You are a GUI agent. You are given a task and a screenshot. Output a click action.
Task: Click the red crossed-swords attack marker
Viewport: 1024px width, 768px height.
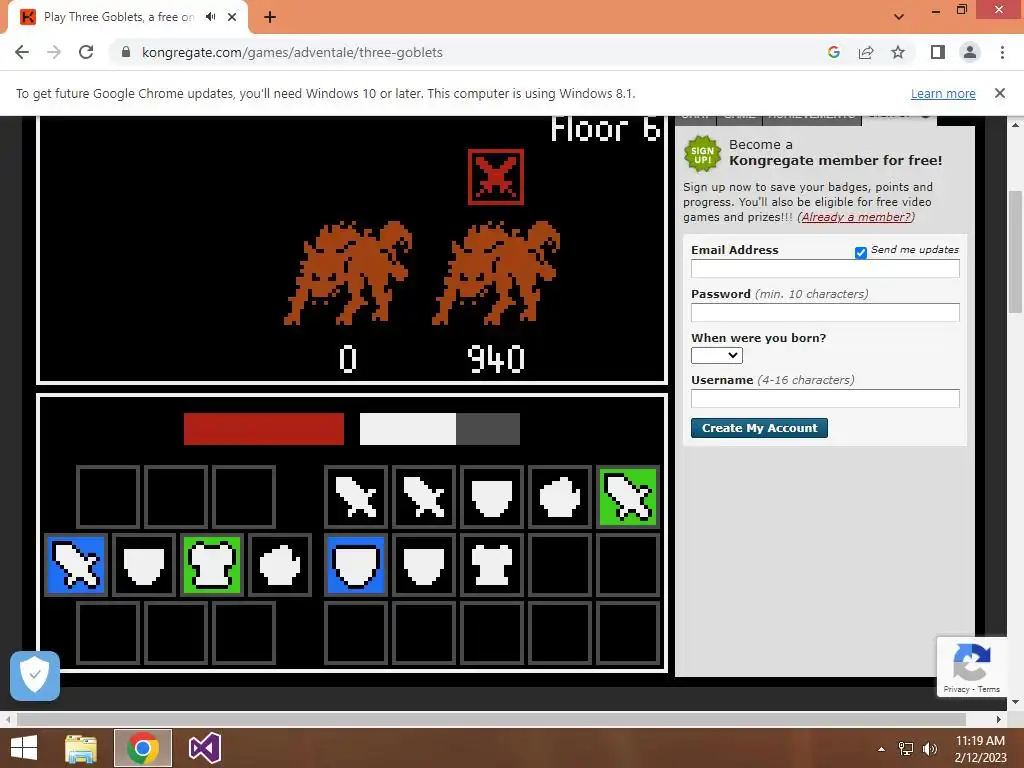click(x=496, y=177)
